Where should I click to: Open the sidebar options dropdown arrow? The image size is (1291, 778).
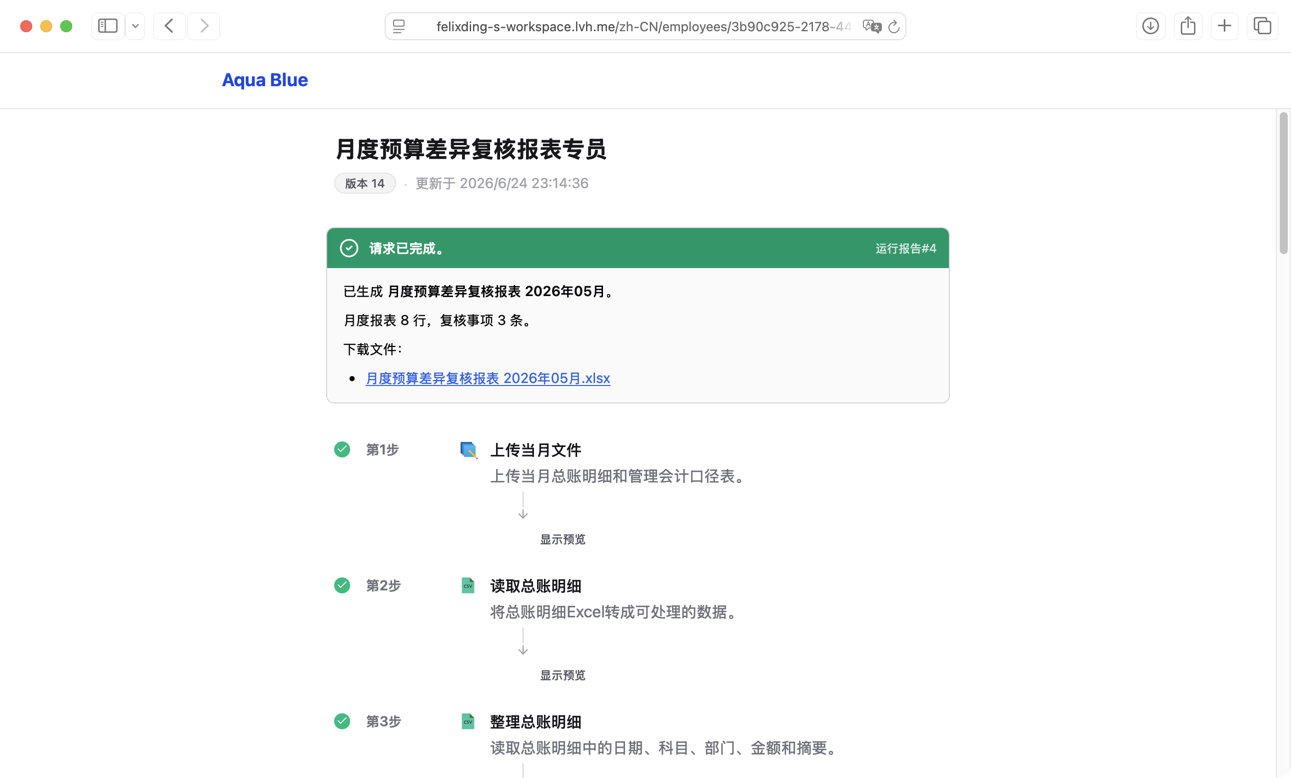[135, 26]
